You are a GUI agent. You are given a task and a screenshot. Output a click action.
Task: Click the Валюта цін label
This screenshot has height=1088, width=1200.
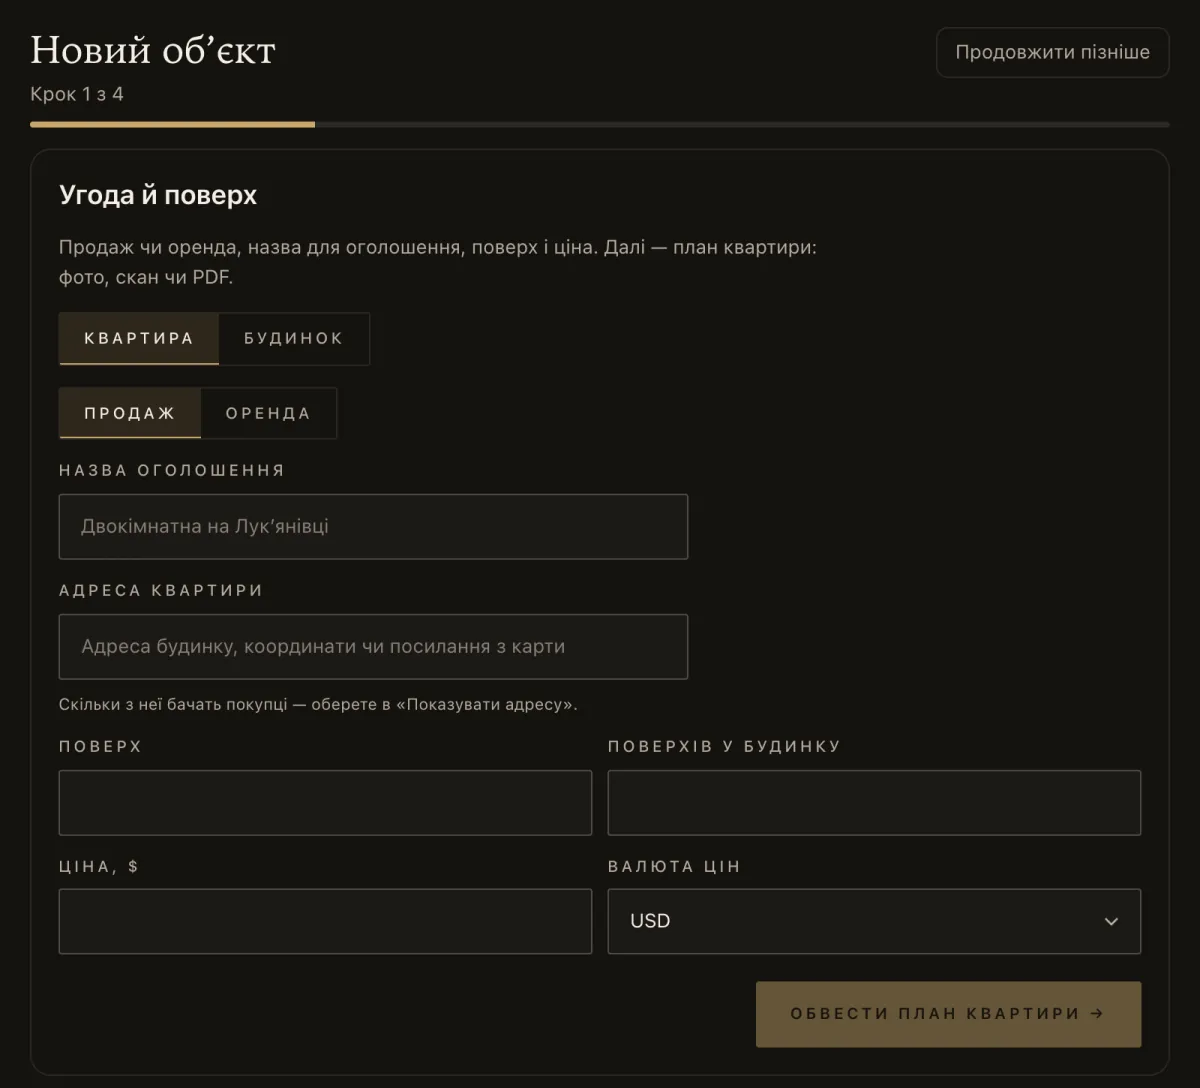click(x=674, y=866)
